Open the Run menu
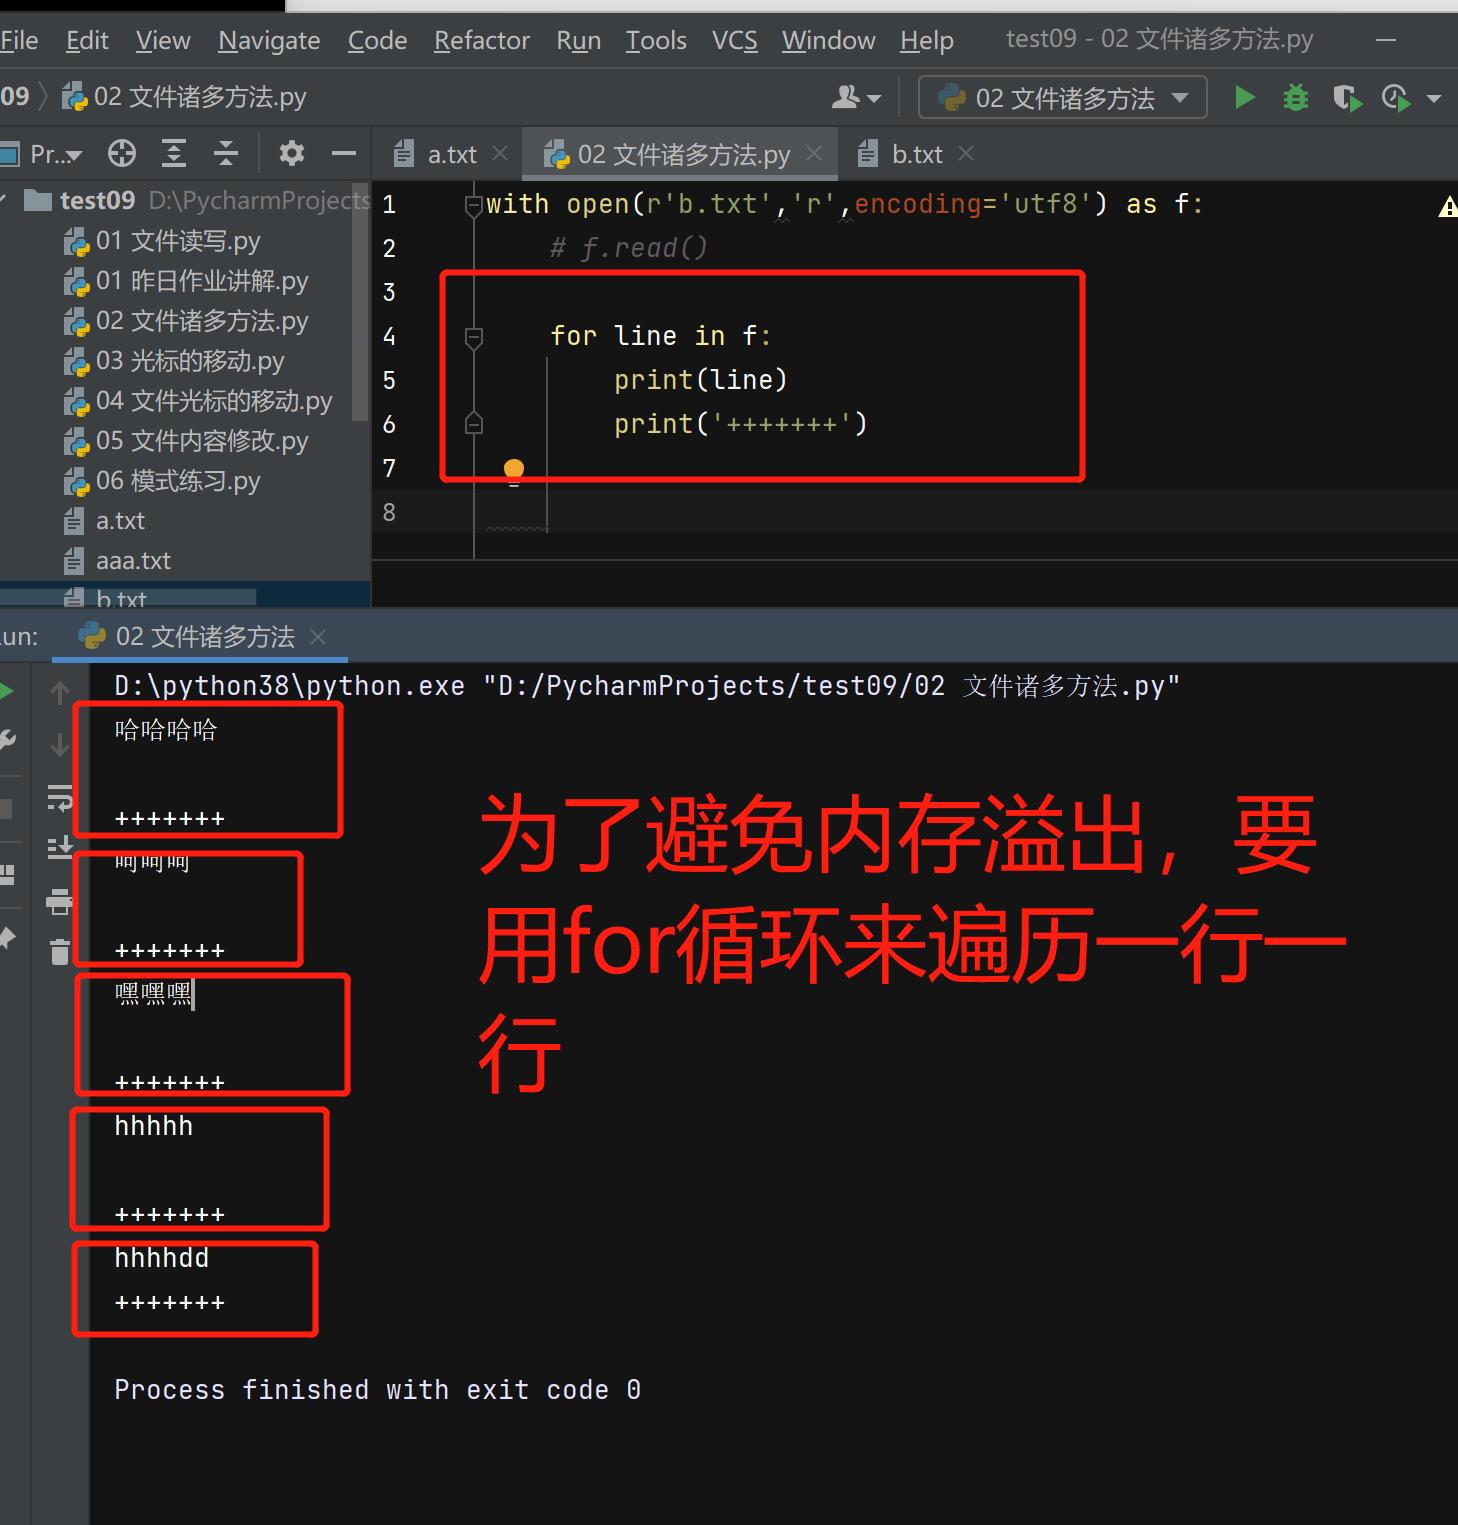 click(578, 40)
